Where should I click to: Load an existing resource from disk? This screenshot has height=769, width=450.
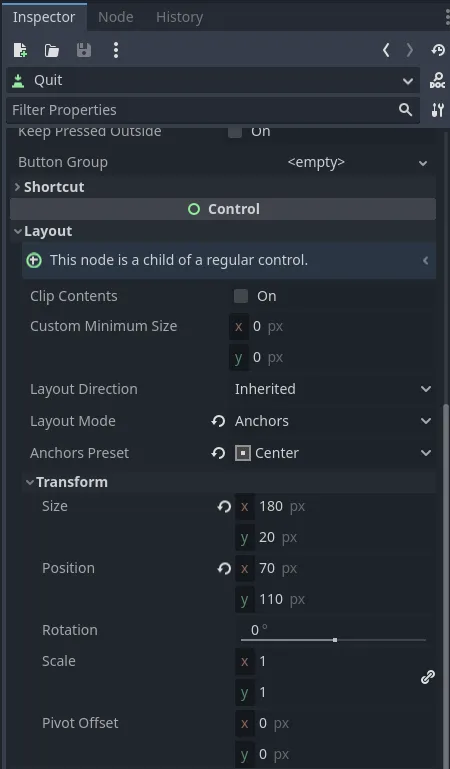click(x=51, y=50)
